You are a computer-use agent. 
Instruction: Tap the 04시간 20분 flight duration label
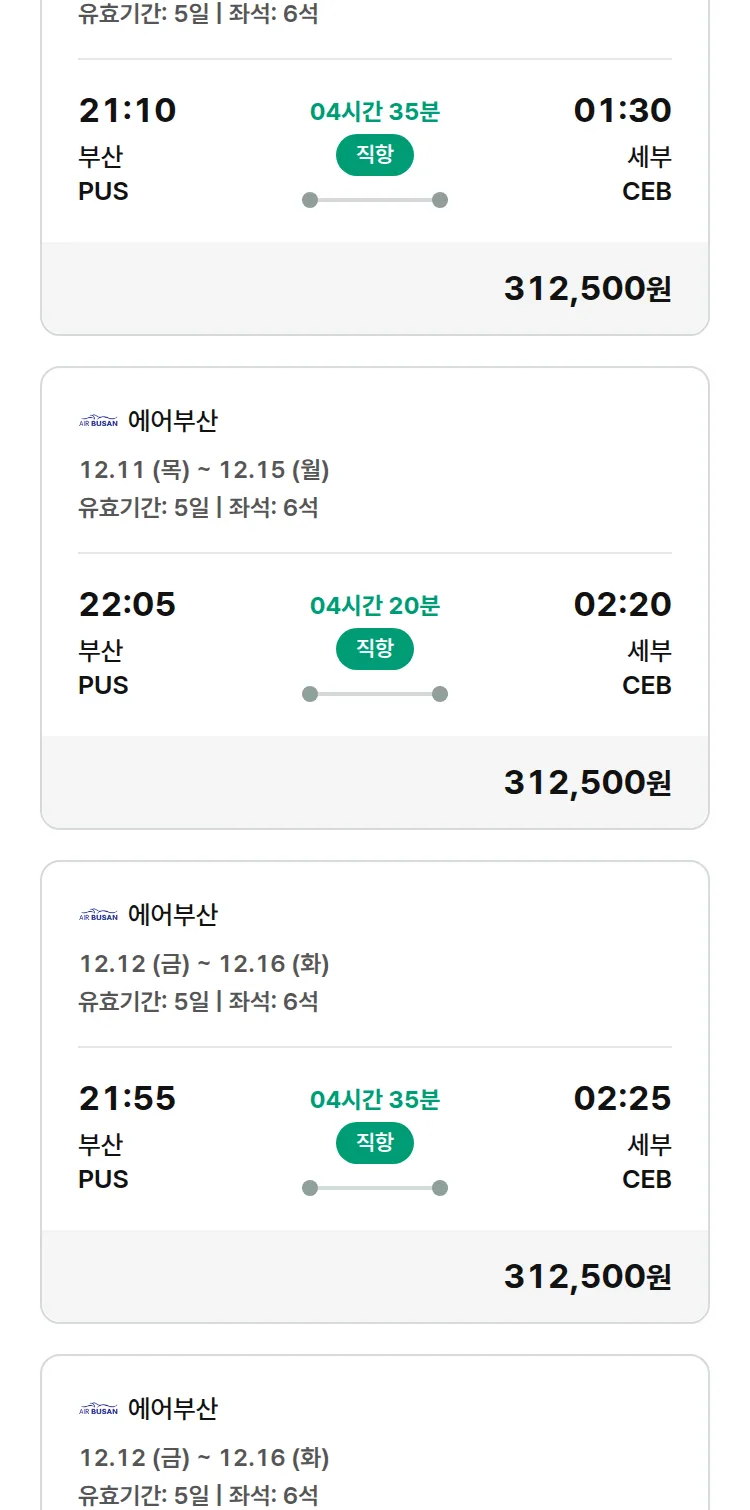[x=374, y=605]
